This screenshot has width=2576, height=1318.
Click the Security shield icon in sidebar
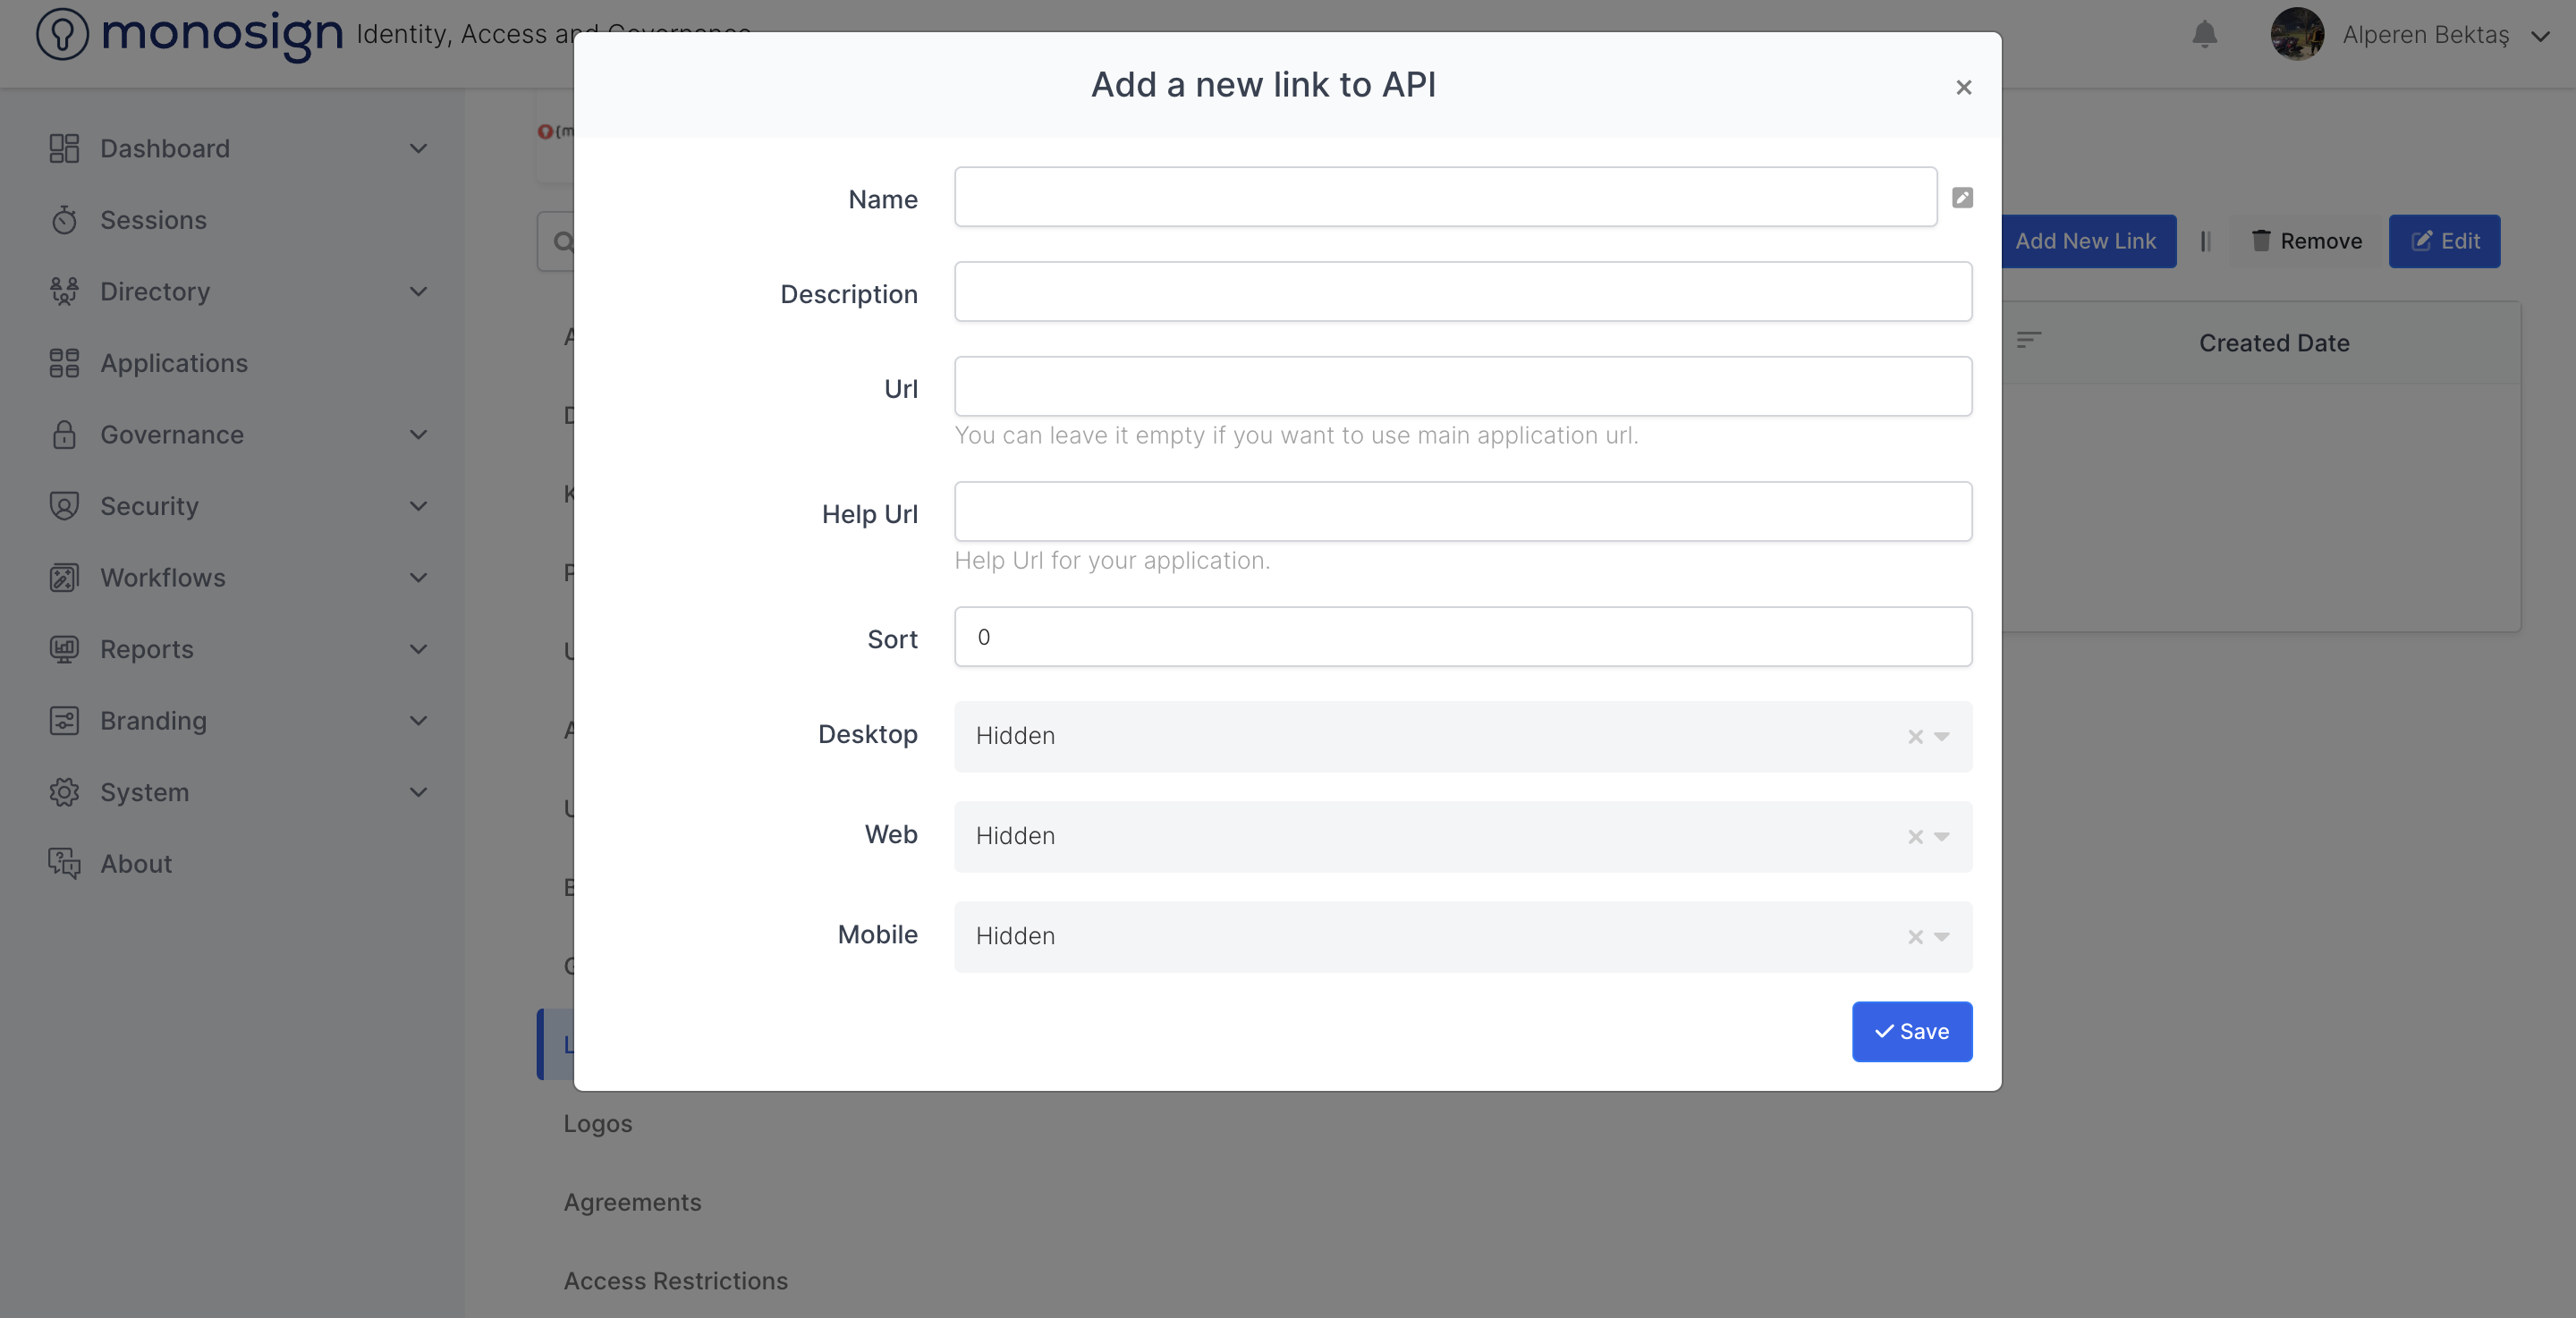[x=64, y=506]
